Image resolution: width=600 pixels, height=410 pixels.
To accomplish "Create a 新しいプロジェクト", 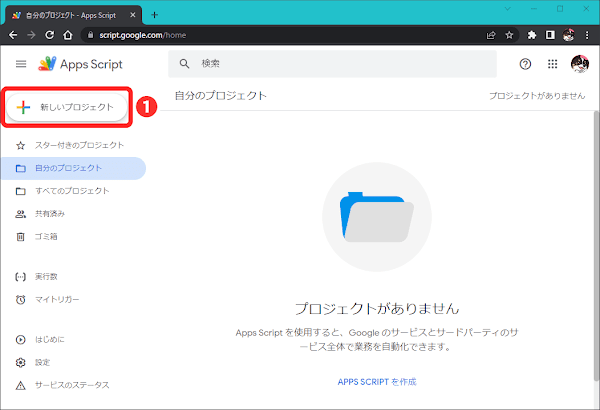I will point(67,107).
